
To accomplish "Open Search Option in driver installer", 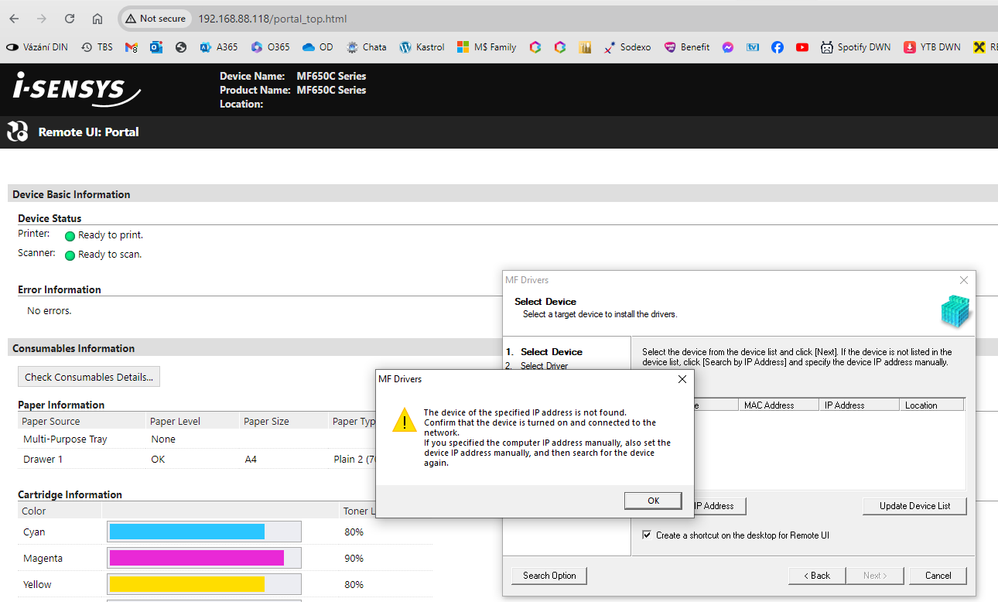I will click(549, 575).
